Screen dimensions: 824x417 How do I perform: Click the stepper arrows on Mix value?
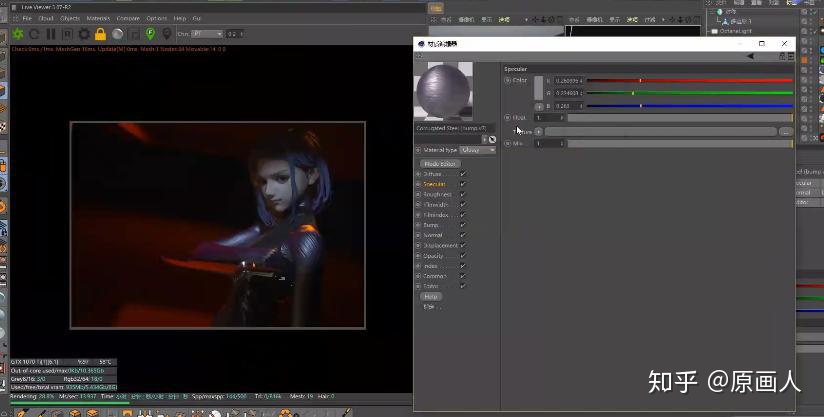click(562, 143)
